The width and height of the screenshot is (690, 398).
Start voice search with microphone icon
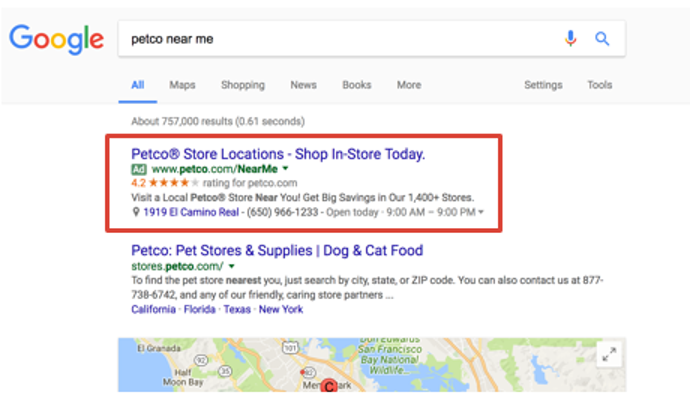point(570,39)
